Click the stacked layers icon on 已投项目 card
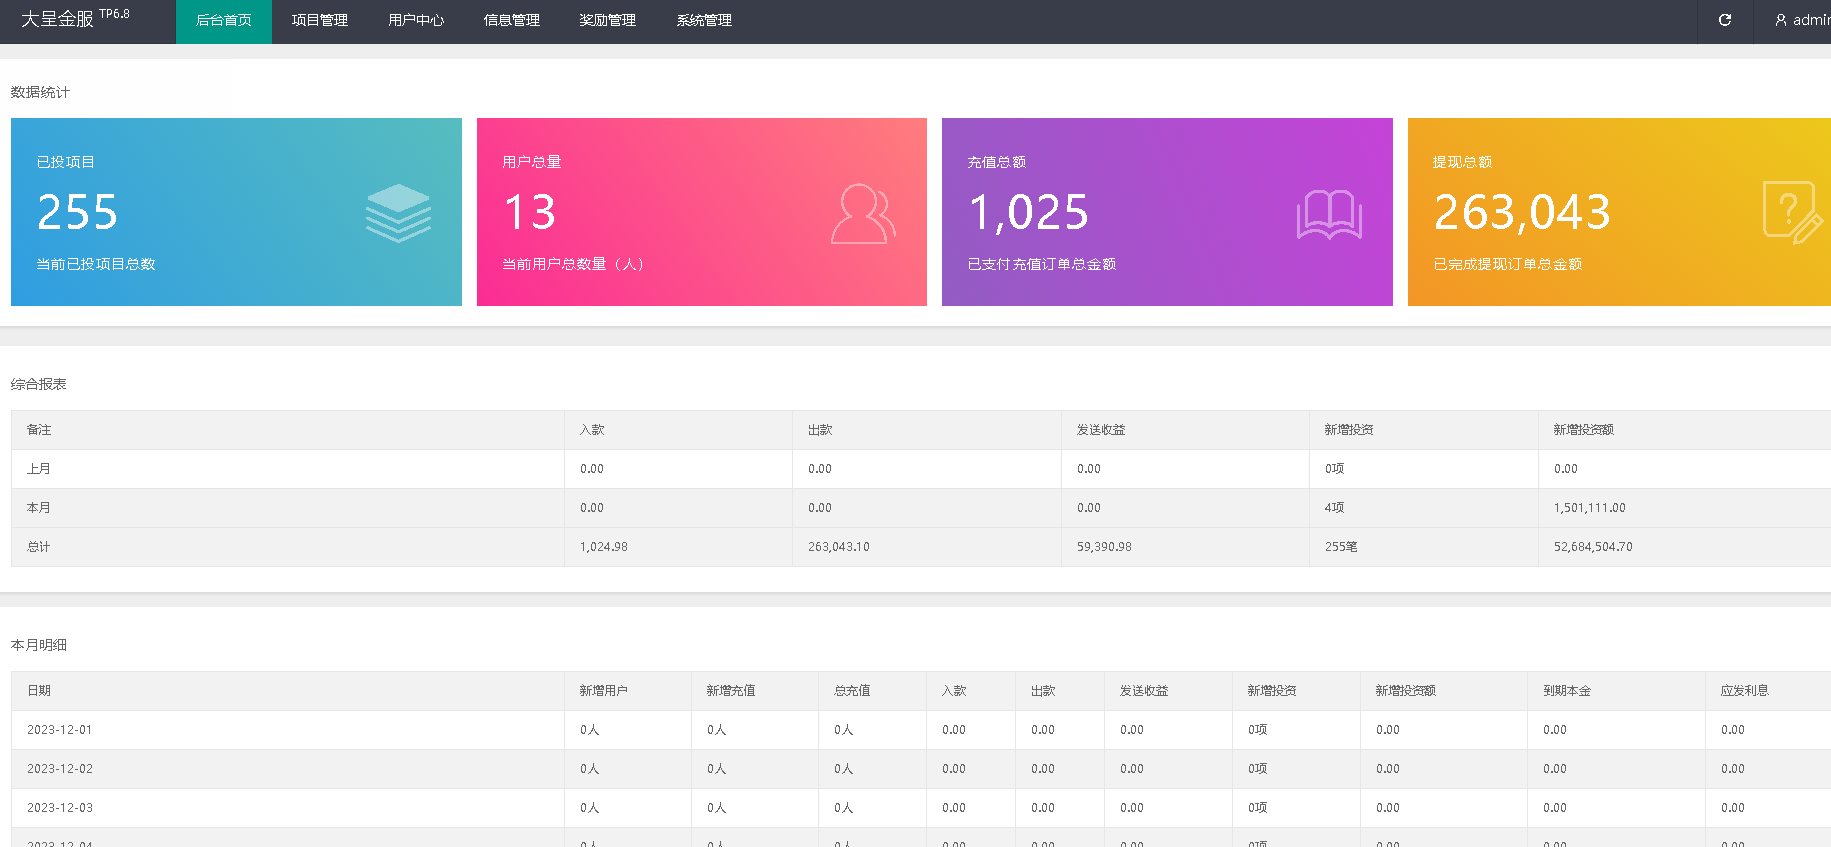This screenshot has width=1831, height=847. point(398,213)
